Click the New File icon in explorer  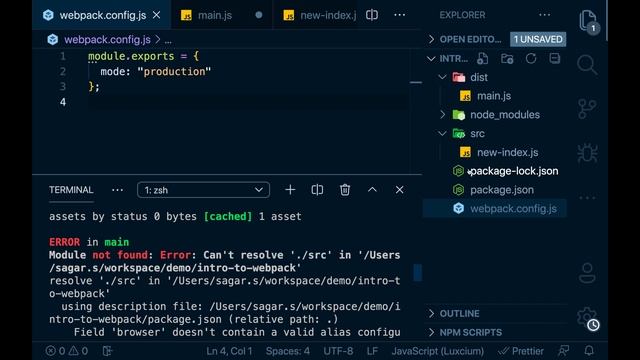tap(482, 58)
